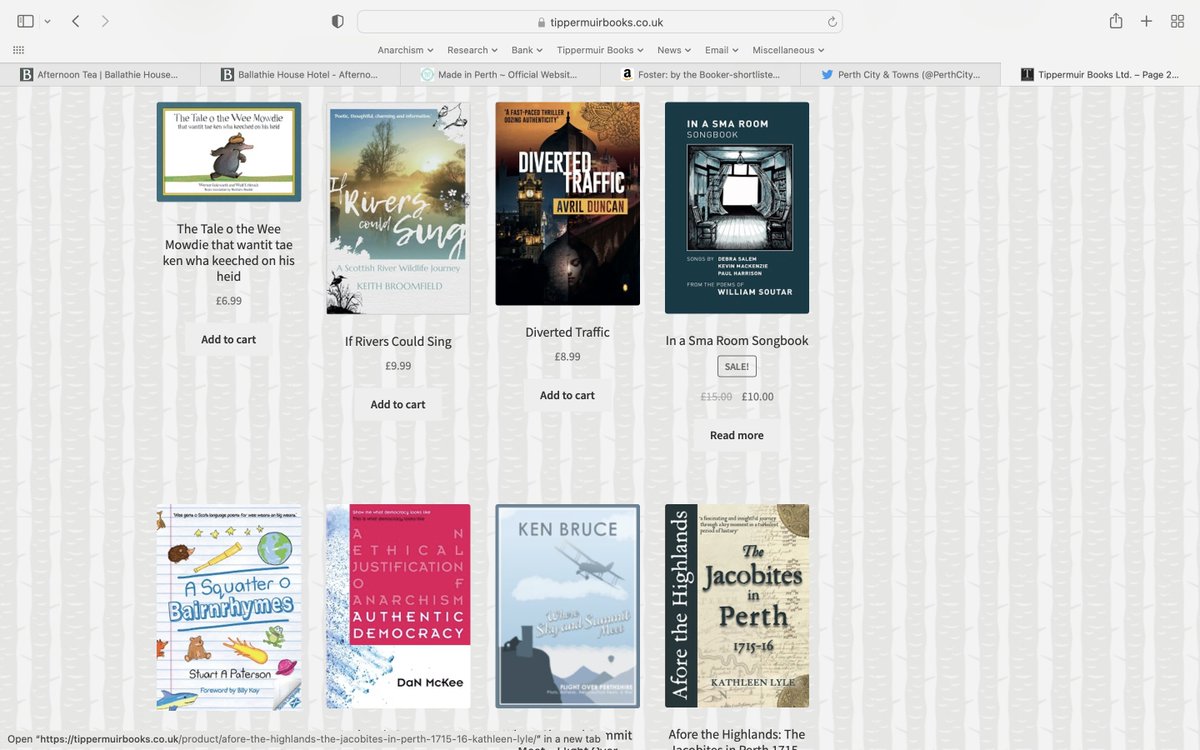Expand the Miscellaneous bookmarks folder
The image size is (1200, 750).
(788, 50)
